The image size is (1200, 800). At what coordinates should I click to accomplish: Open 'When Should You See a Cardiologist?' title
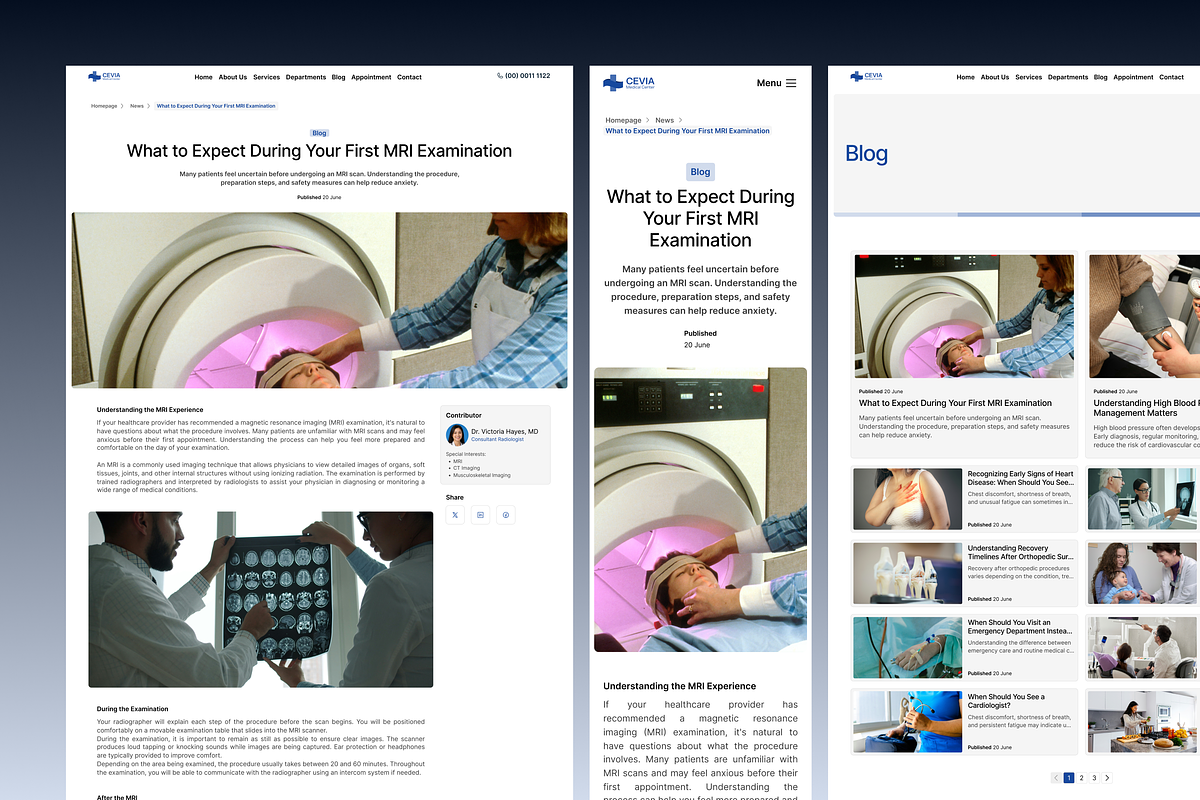pyautogui.click(x=1006, y=701)
